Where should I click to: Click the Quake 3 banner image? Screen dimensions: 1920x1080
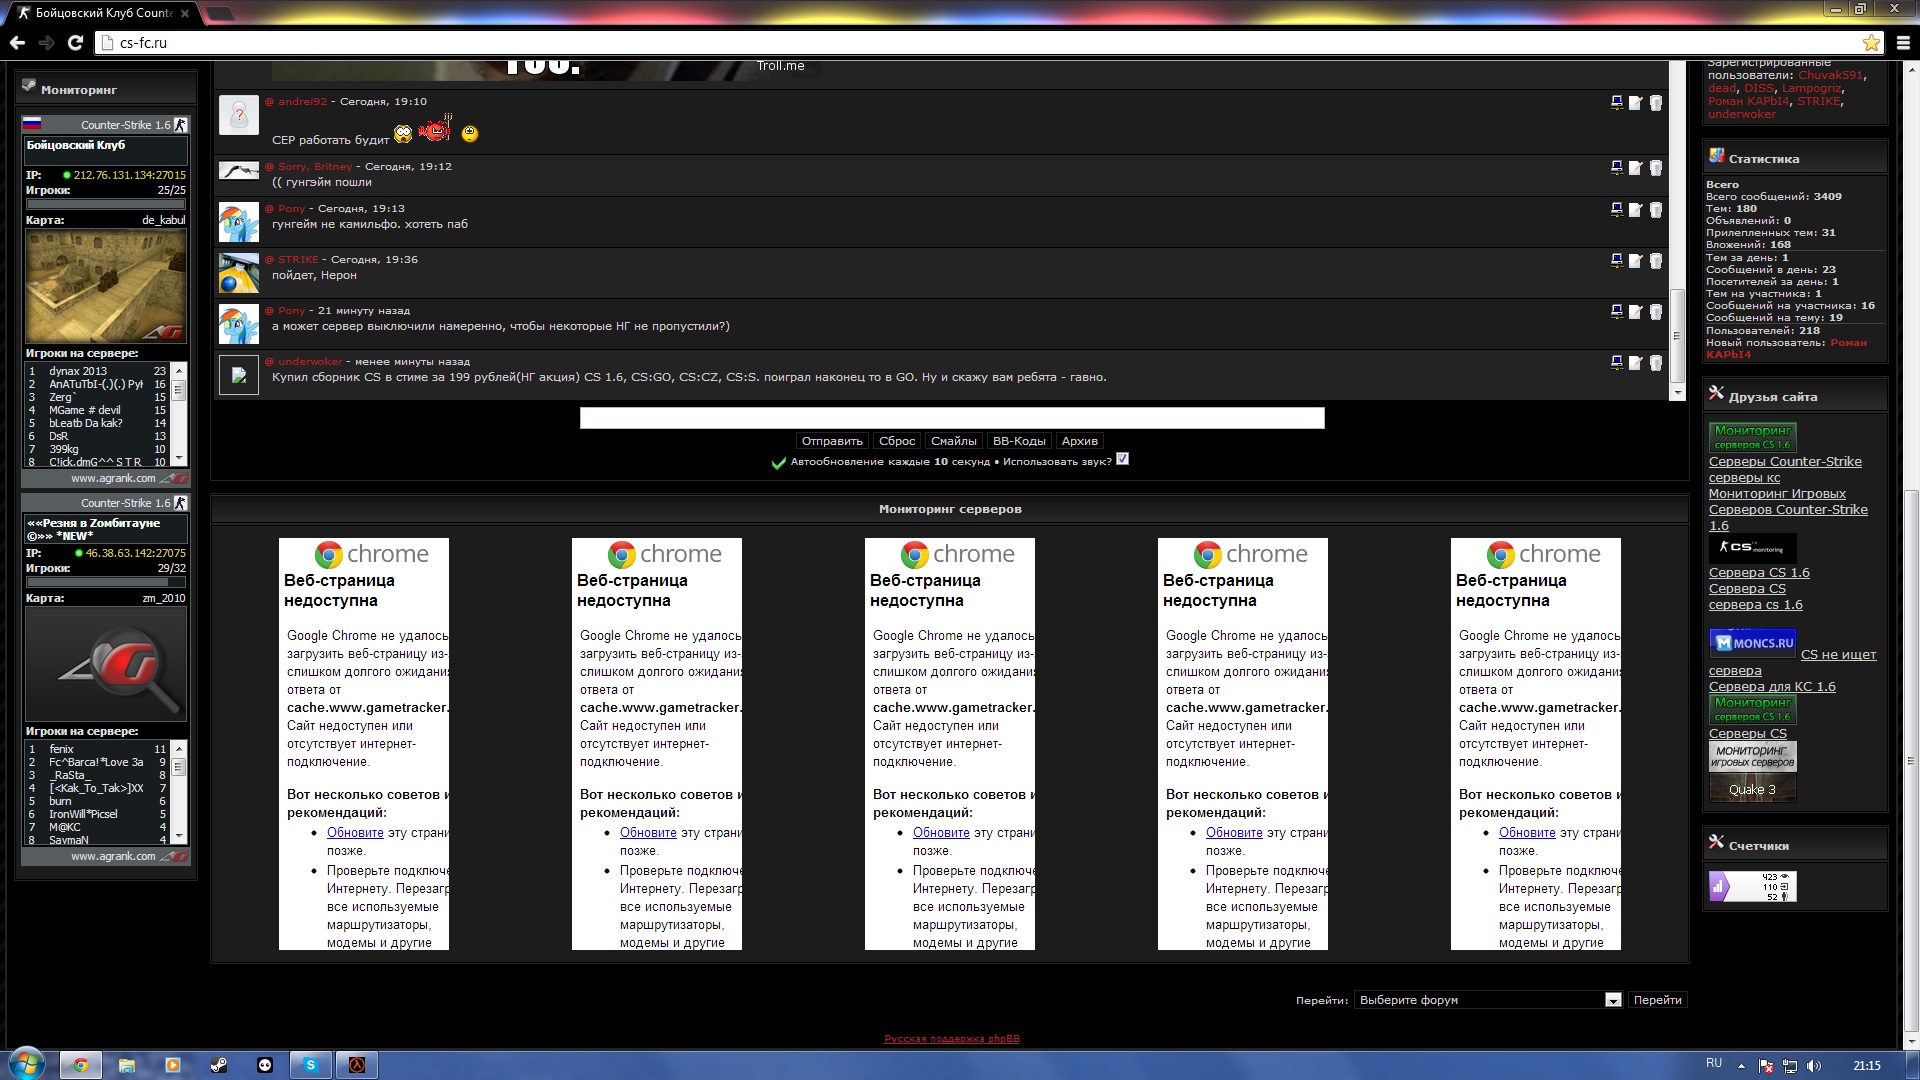click(x=1753, y=789)
